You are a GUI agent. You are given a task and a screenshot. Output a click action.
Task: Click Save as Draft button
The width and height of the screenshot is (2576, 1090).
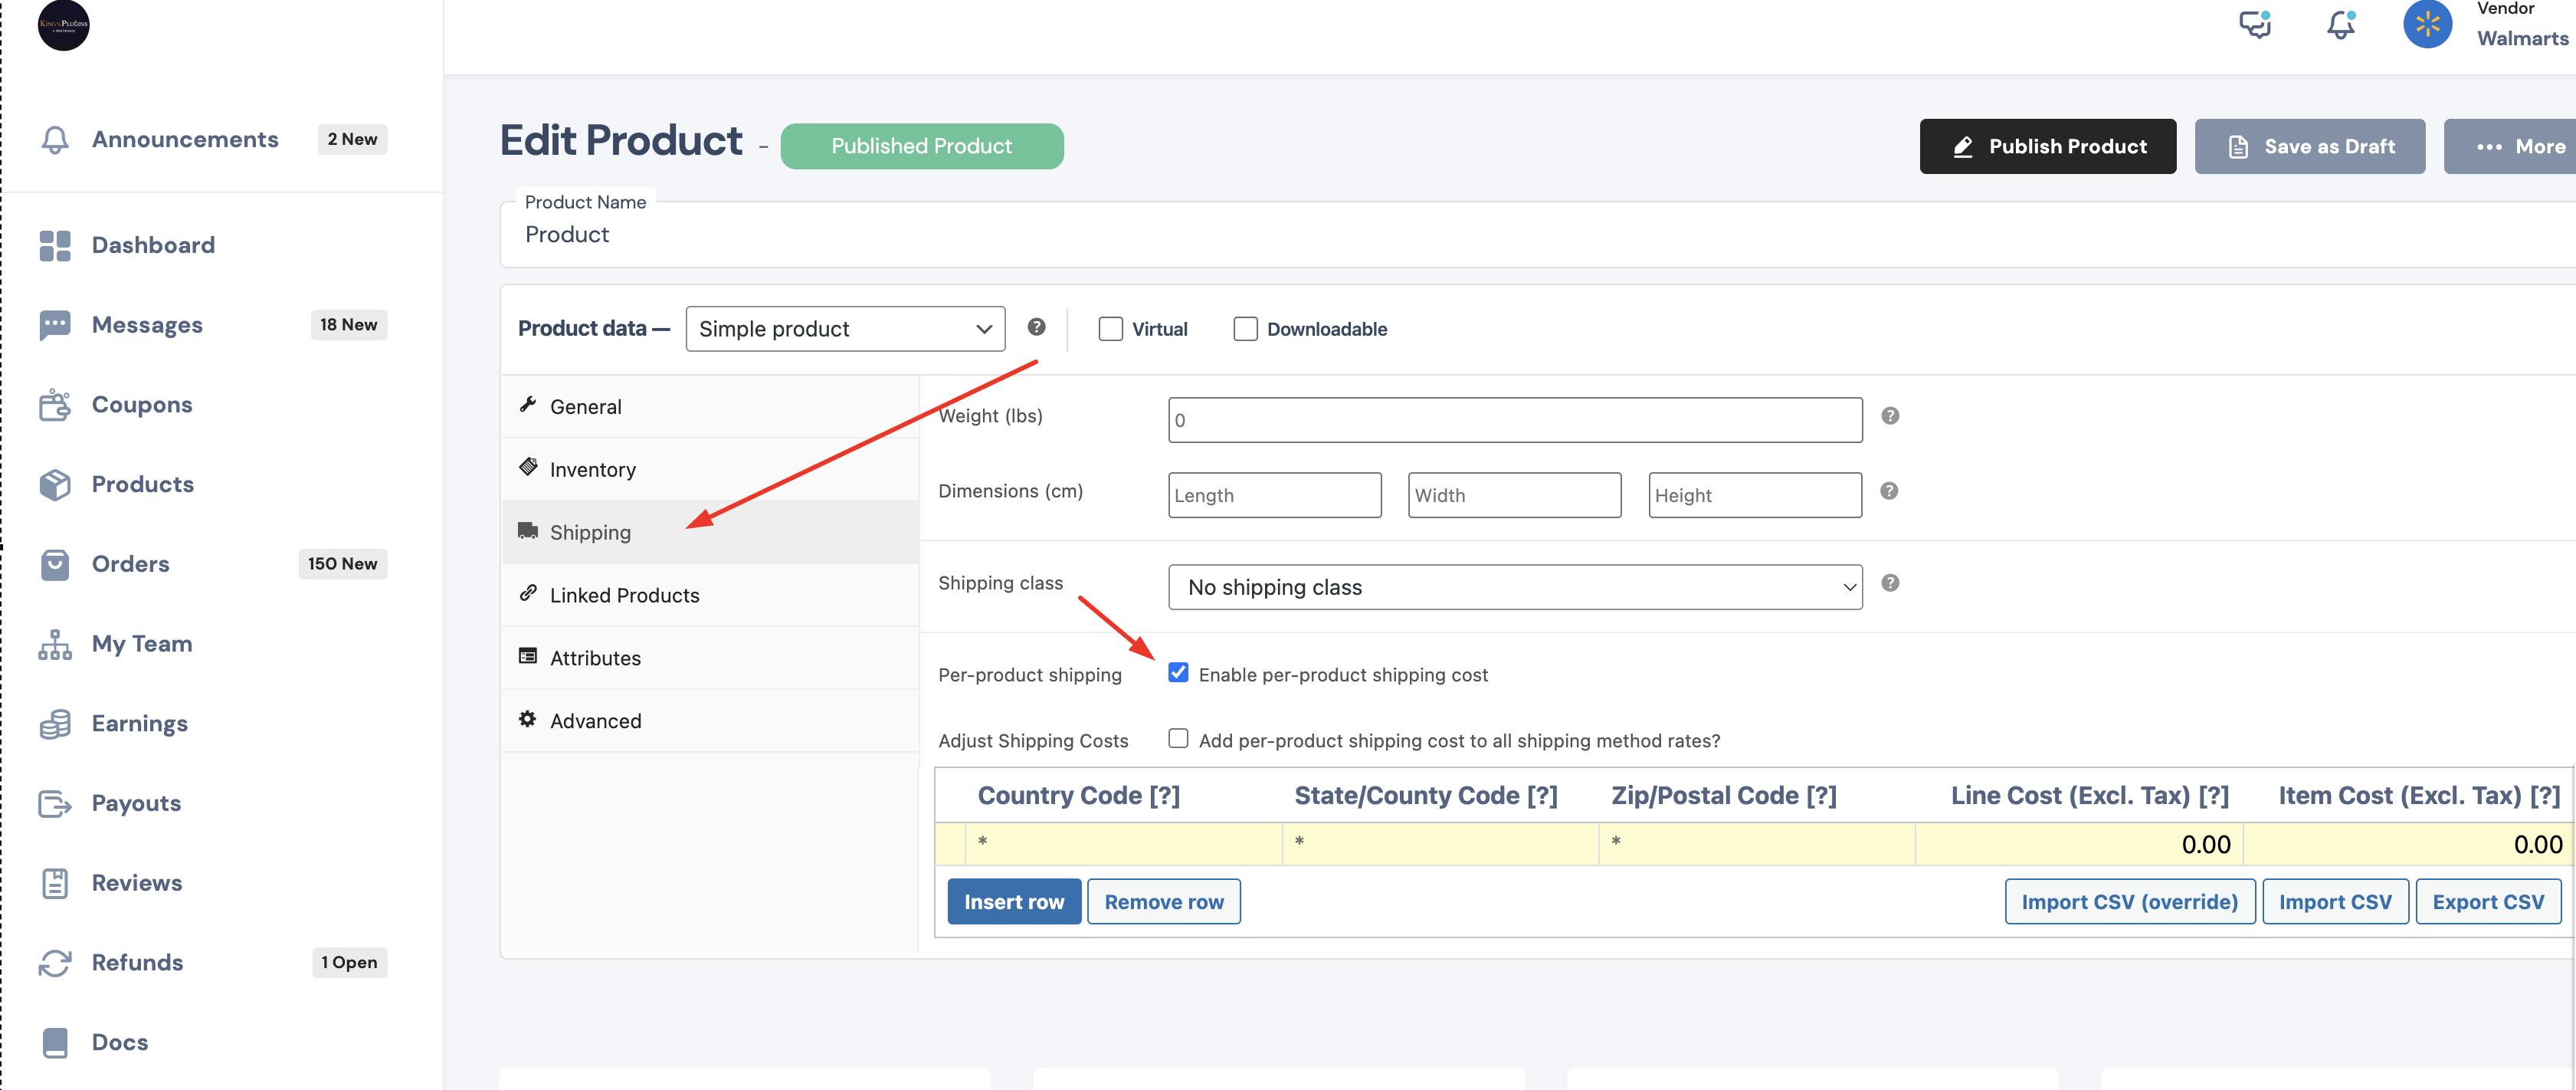2309,146
